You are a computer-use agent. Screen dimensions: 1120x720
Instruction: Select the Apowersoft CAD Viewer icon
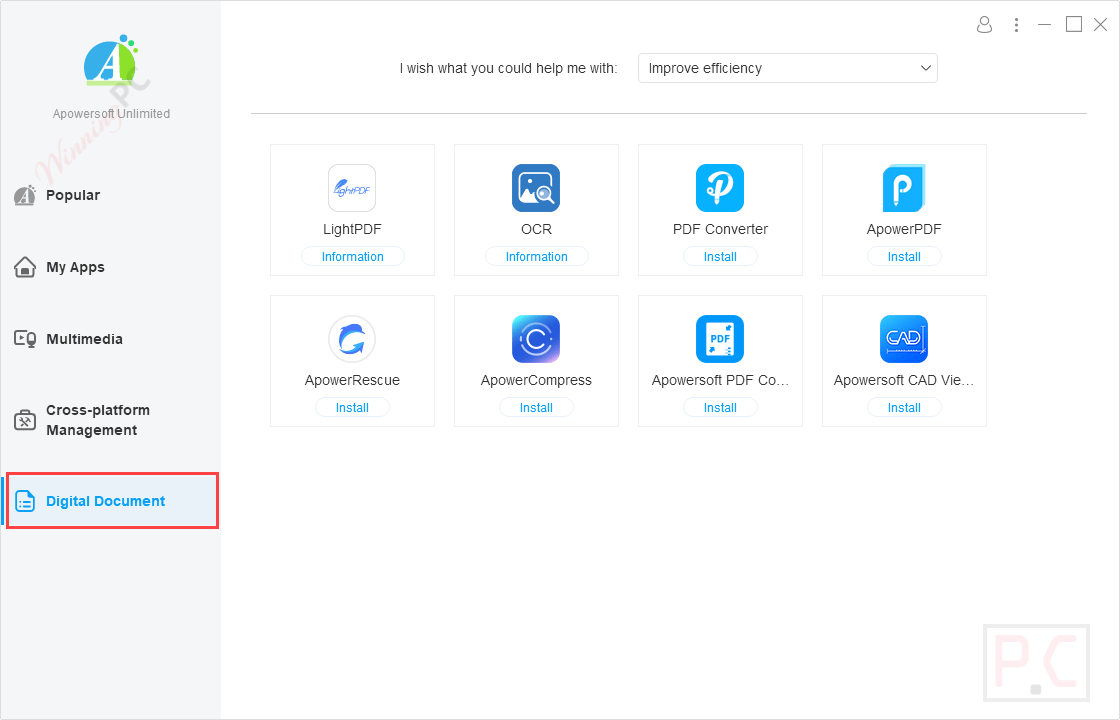tap(904, 339)
